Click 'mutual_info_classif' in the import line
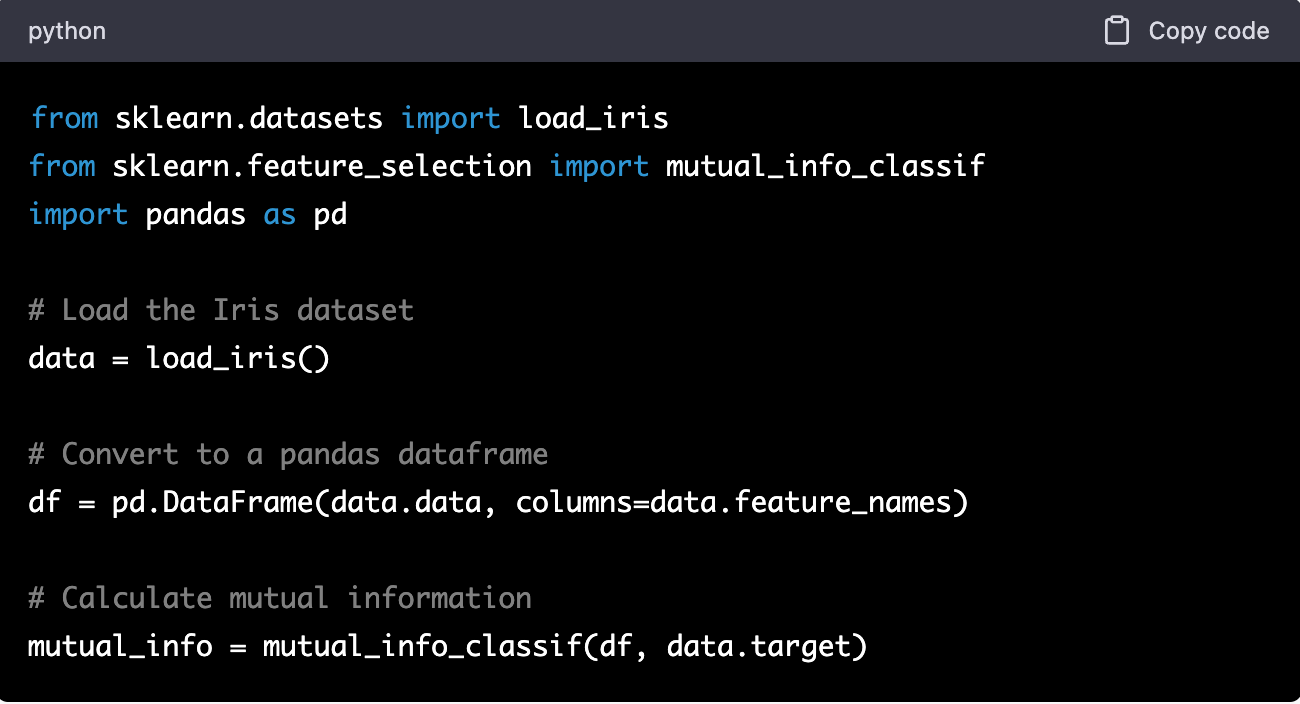 click(826, 166)
